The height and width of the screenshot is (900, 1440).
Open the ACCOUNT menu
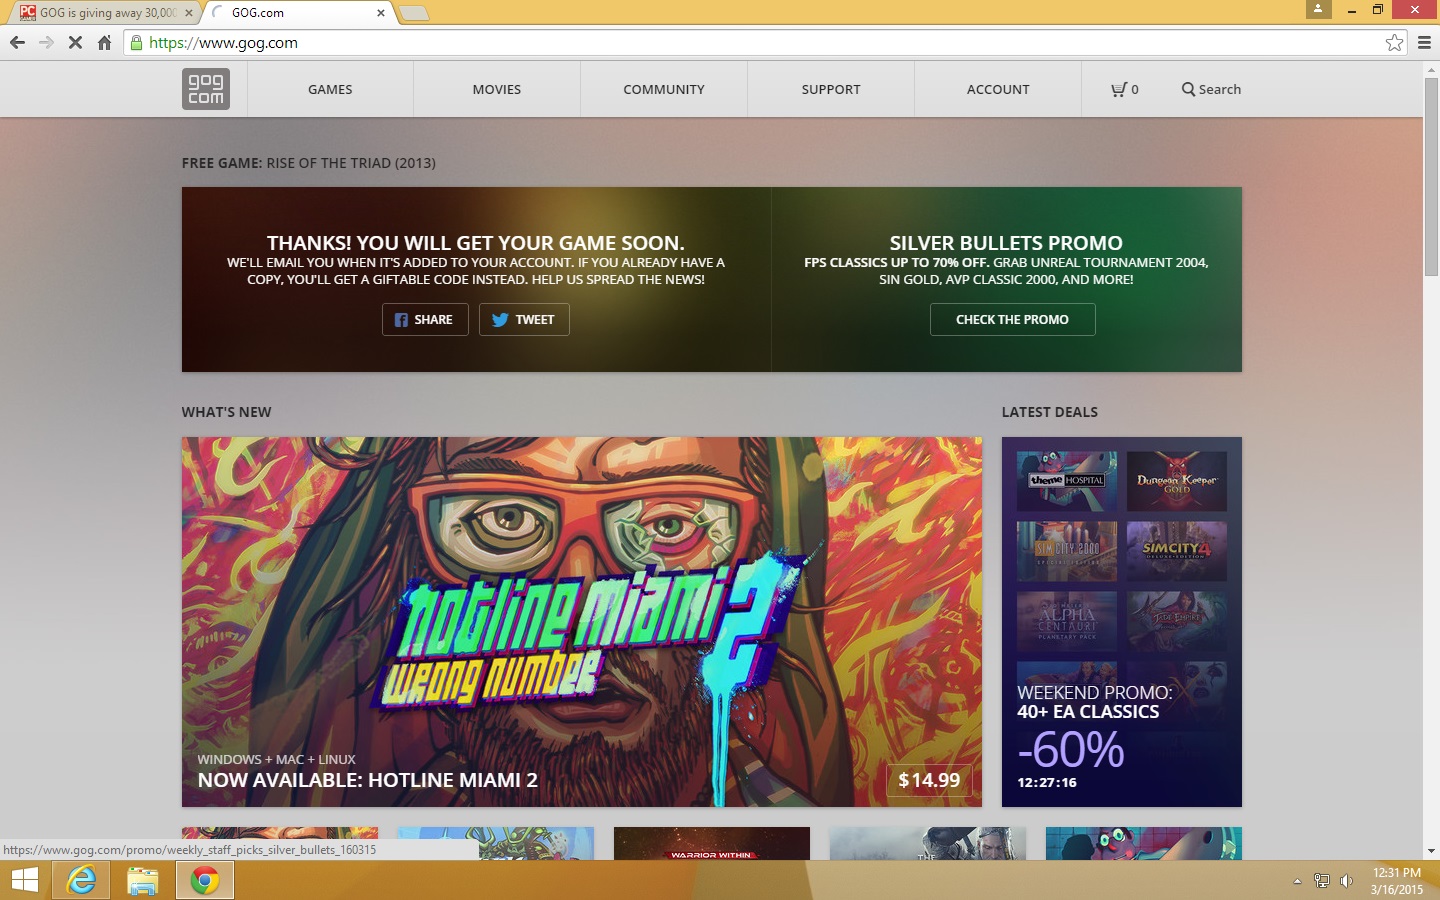coord(998,89)
